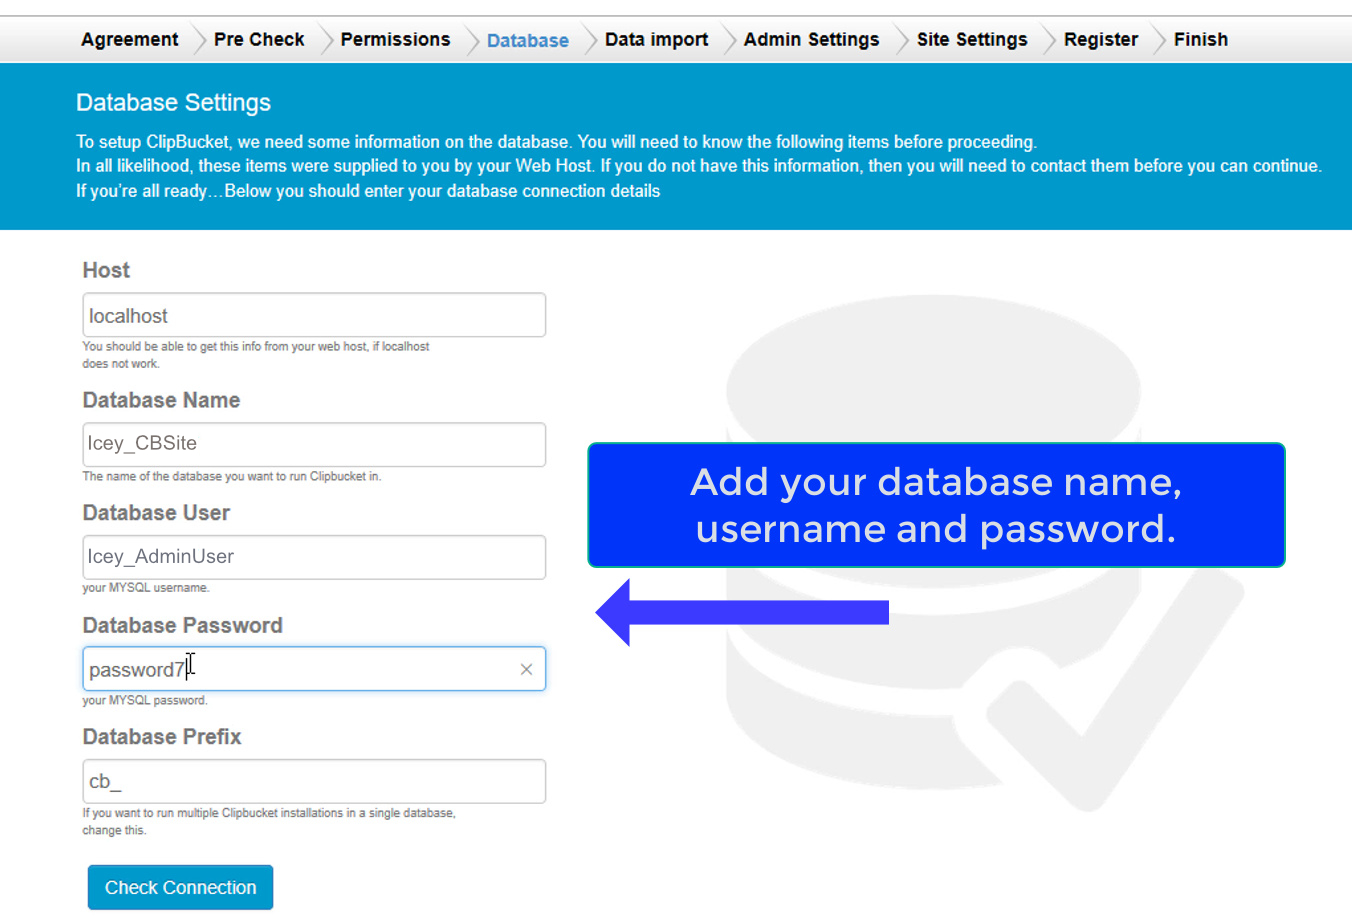Click inside the Database Password field
Image resolution: width=1352 pixels, height=919 pixels.
coord(314,669)
